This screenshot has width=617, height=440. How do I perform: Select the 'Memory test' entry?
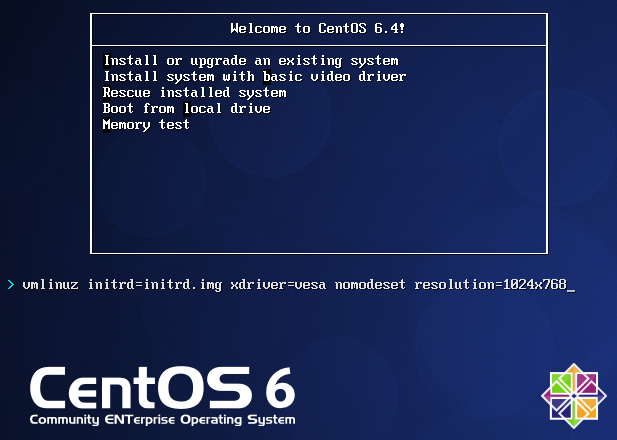click(146, 125)
